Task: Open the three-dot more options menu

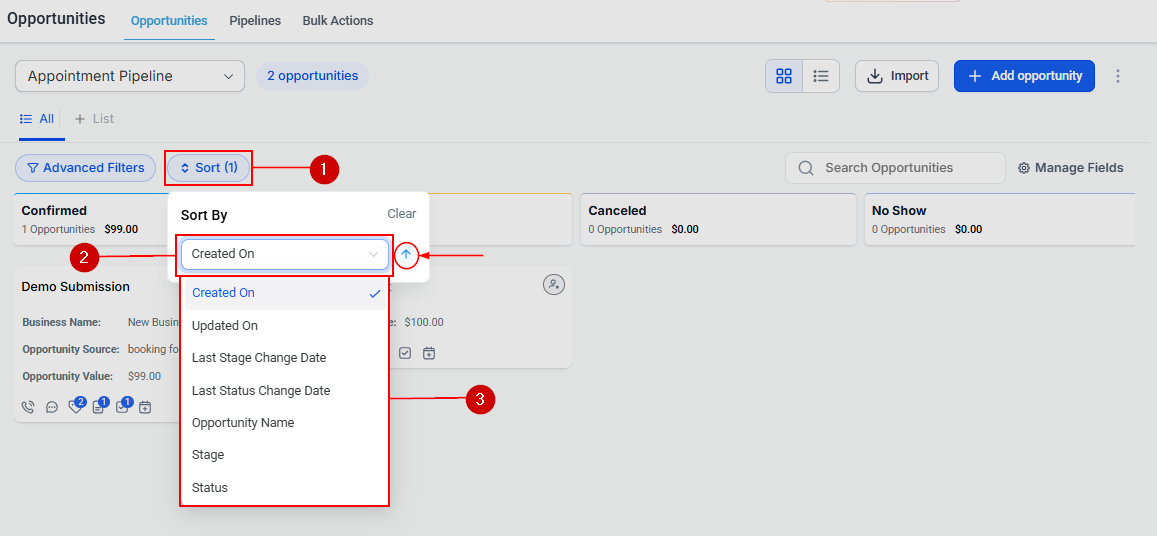Action: [x=1118, y=76]
